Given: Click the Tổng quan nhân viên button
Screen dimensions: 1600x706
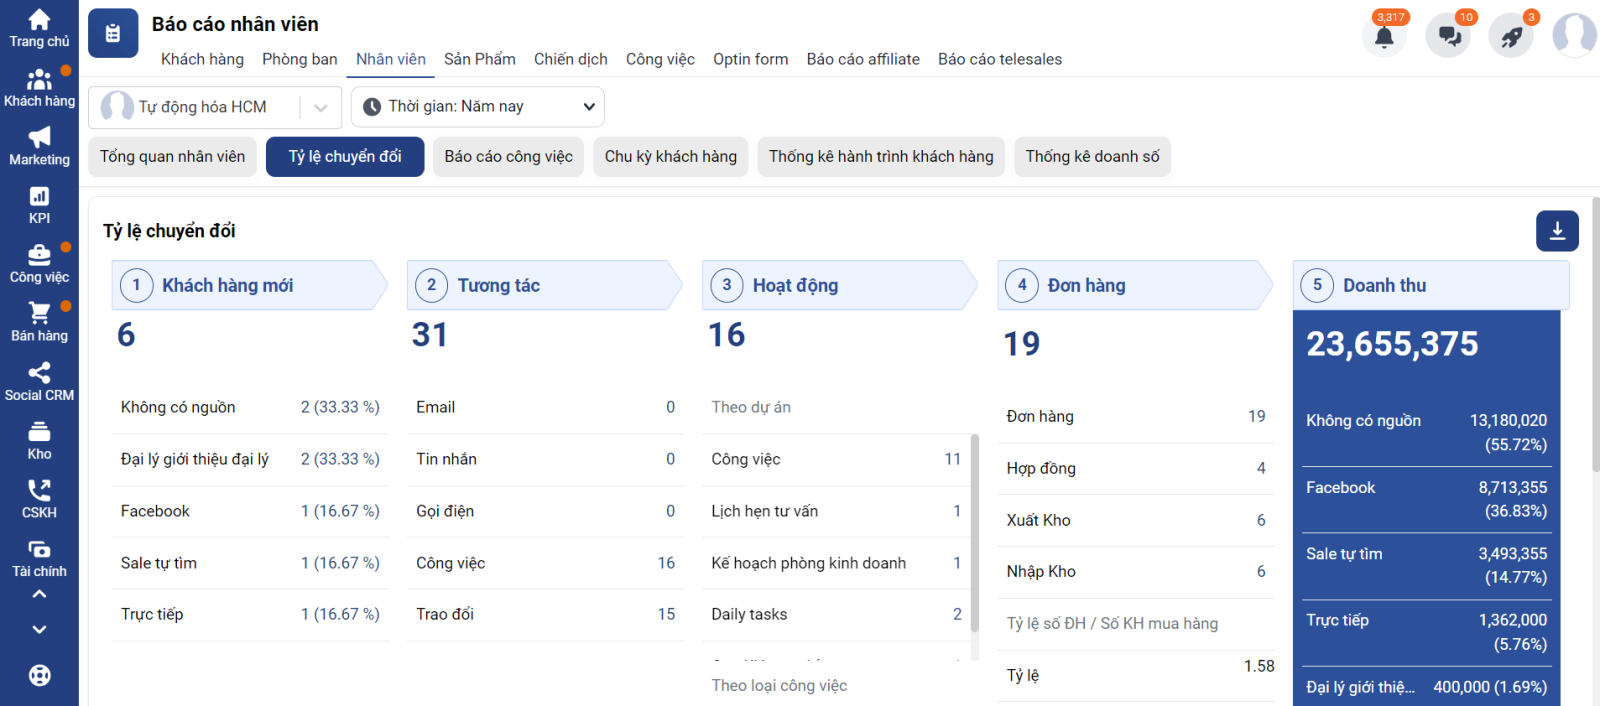Looking at the screenshot, I should [172, 157].
